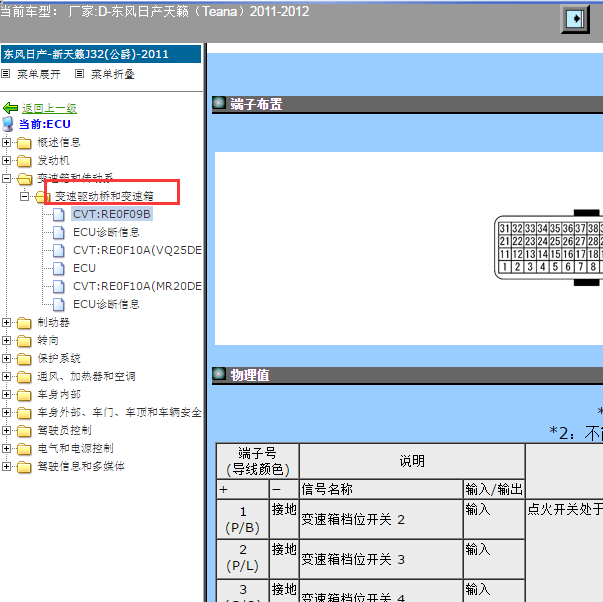This screenshot has height=602, width=603.
Task: Click the 物理值 section title
Action: [250, 375]
